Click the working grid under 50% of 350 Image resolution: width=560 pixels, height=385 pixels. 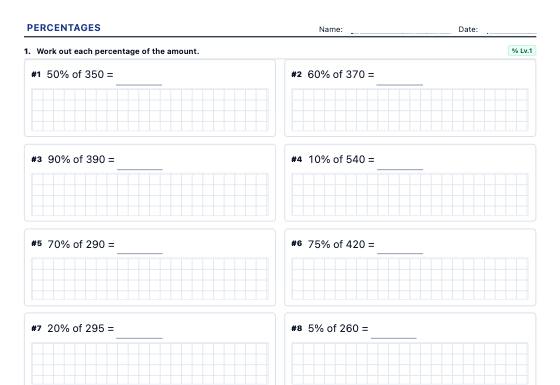(150, 110)
